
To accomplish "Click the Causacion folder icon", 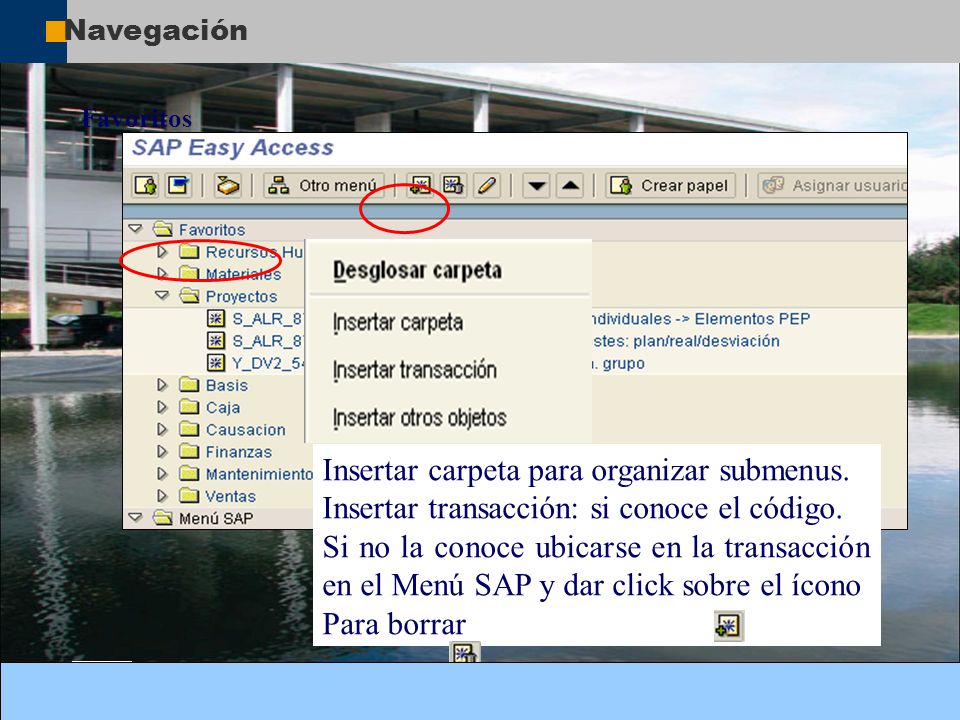I will point(189,429).
